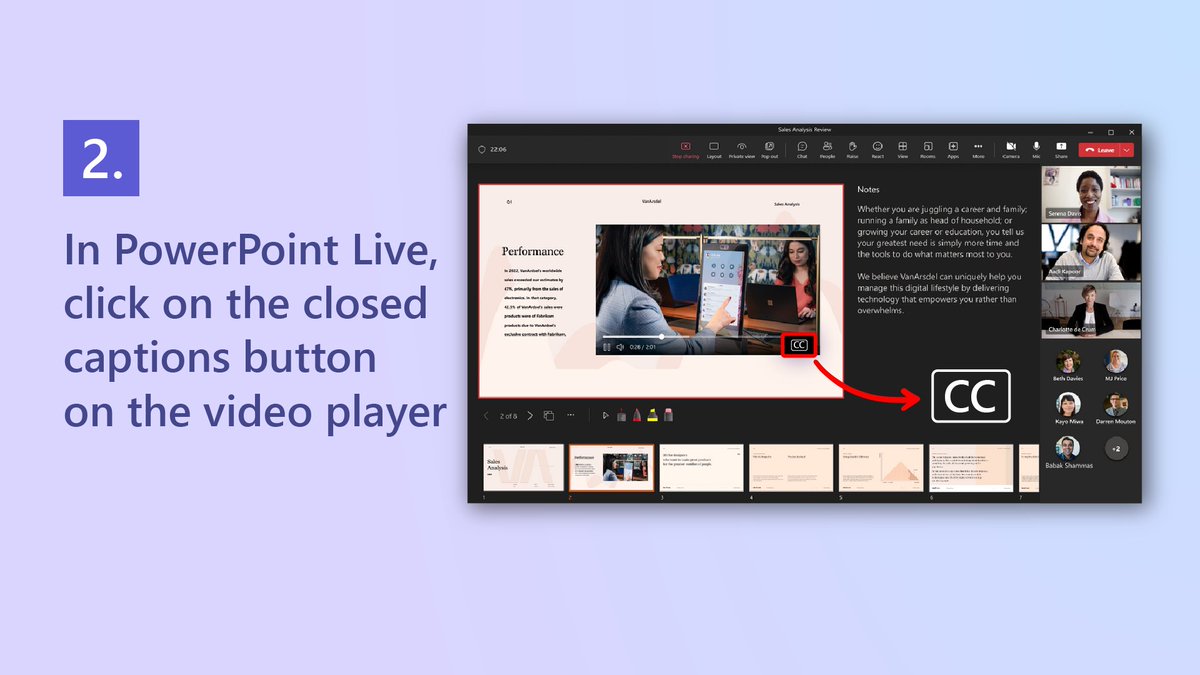Open more slide options ellipsis
This screenshot has height=675, width=1200.
tap(570, 414)
